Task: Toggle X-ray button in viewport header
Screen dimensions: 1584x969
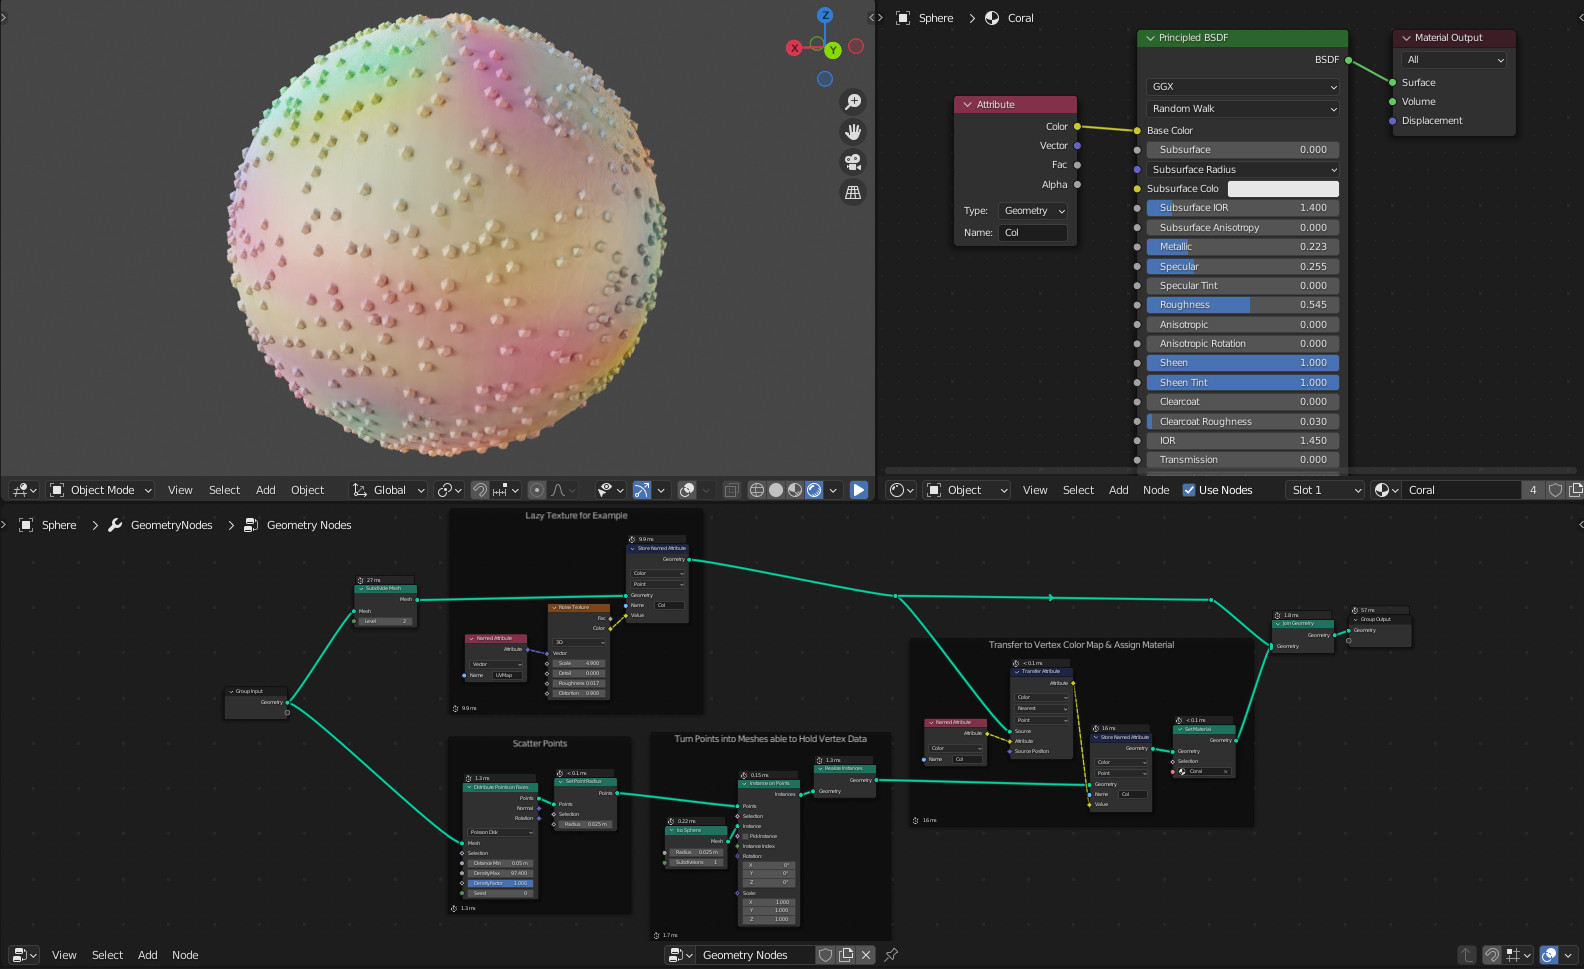Action: pyautogui.click(x=731, y=490)
